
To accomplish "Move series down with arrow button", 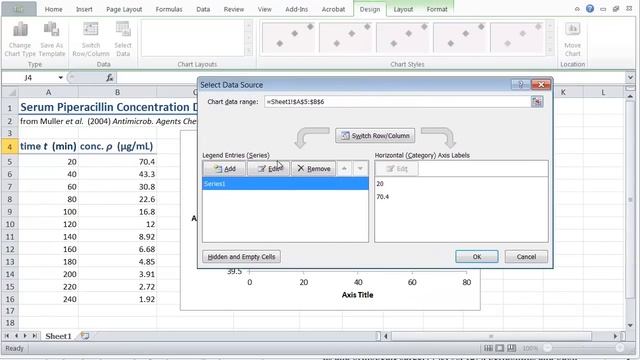I will click(x=360, y=169).
